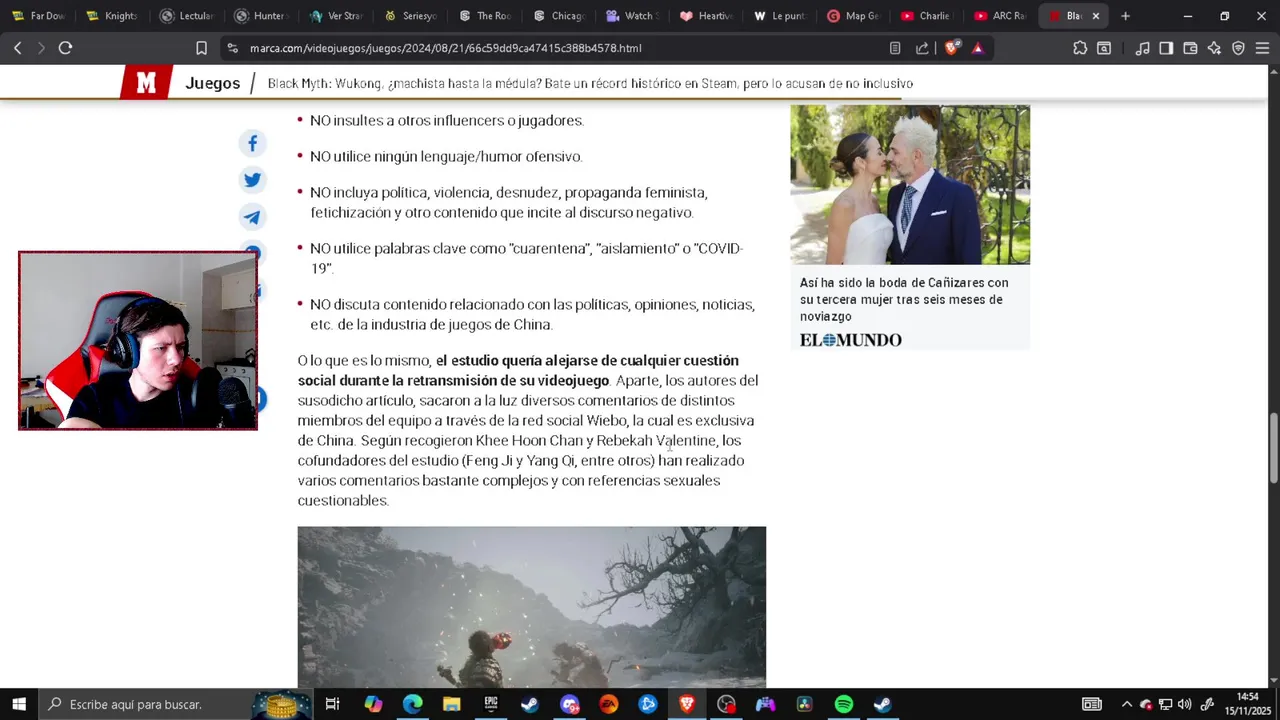The height and width of the screenshot is (720, 1280).
Task: Switch to the Knights tab
Action: click(x=112, y=16)
